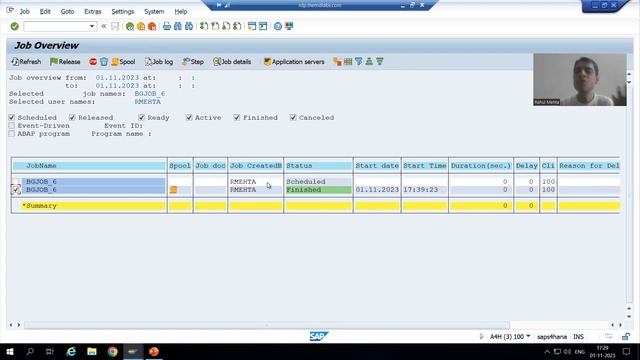640x360 pixels.
Task: Click the Step button
Action: pyautogui.click(x=193, y=62)
